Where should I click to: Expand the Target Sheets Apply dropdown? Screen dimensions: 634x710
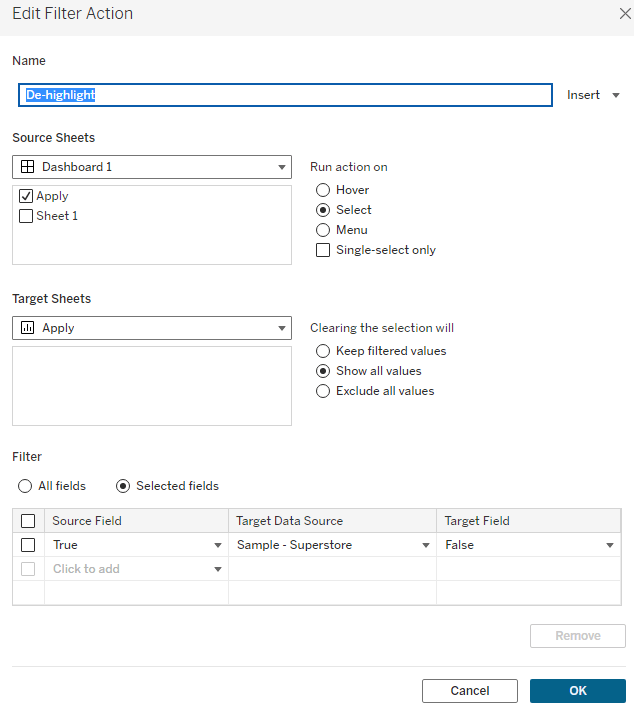pyautogui.click(x=152, y=328)
